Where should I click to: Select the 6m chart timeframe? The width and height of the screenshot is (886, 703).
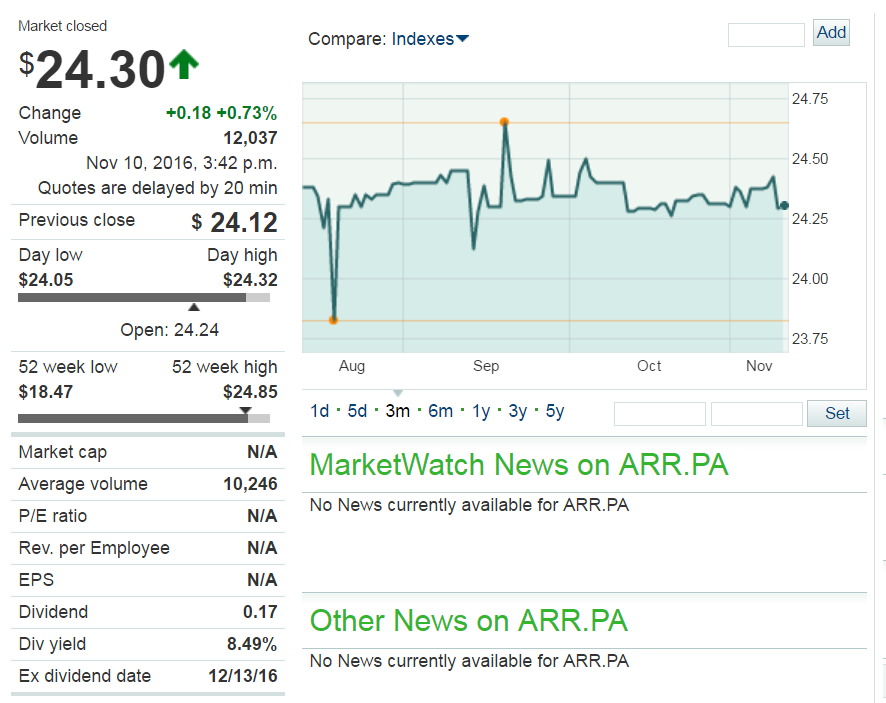point(440,410)
